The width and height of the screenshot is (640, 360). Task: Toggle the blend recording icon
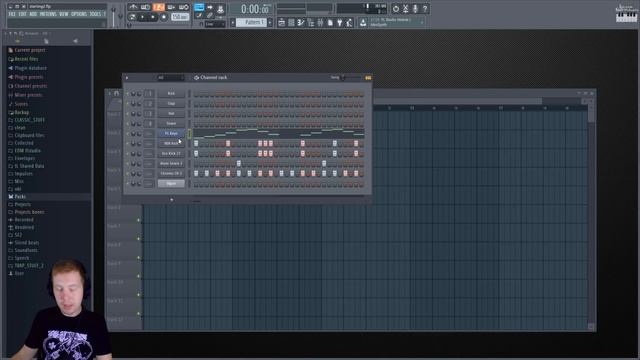click(171, 7)
